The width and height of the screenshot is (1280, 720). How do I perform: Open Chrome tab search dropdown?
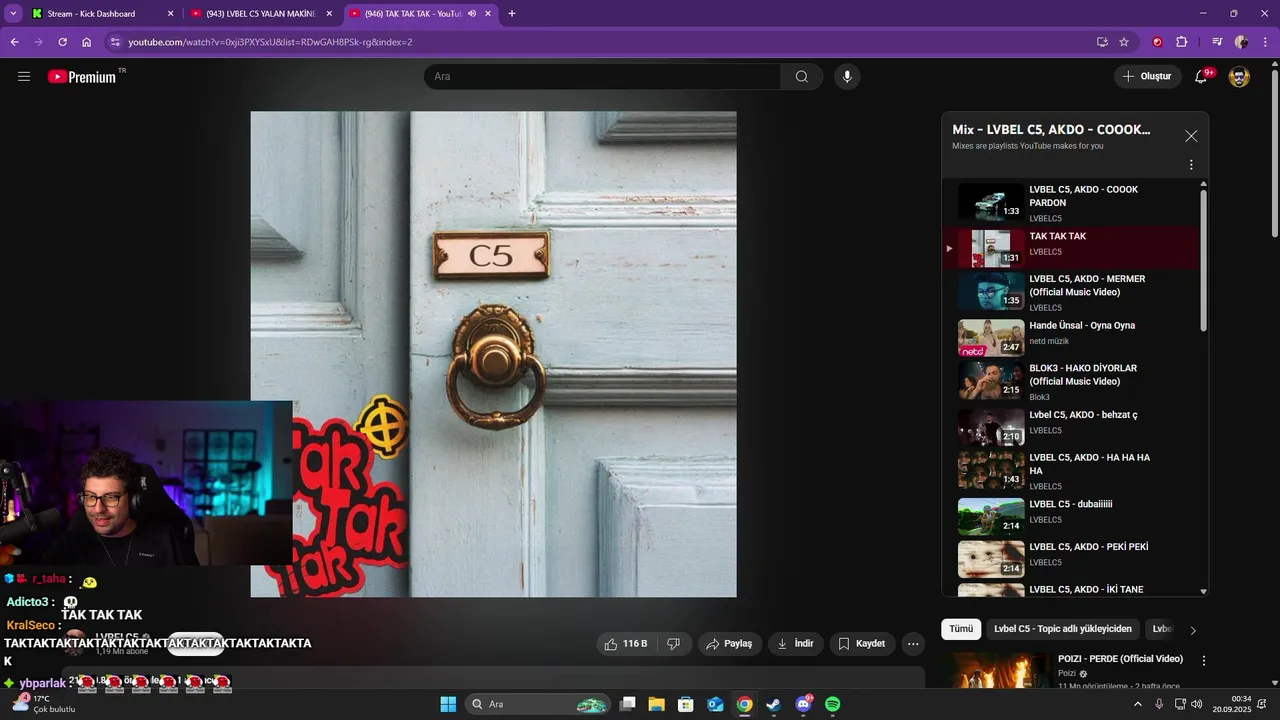coord(14,14)
